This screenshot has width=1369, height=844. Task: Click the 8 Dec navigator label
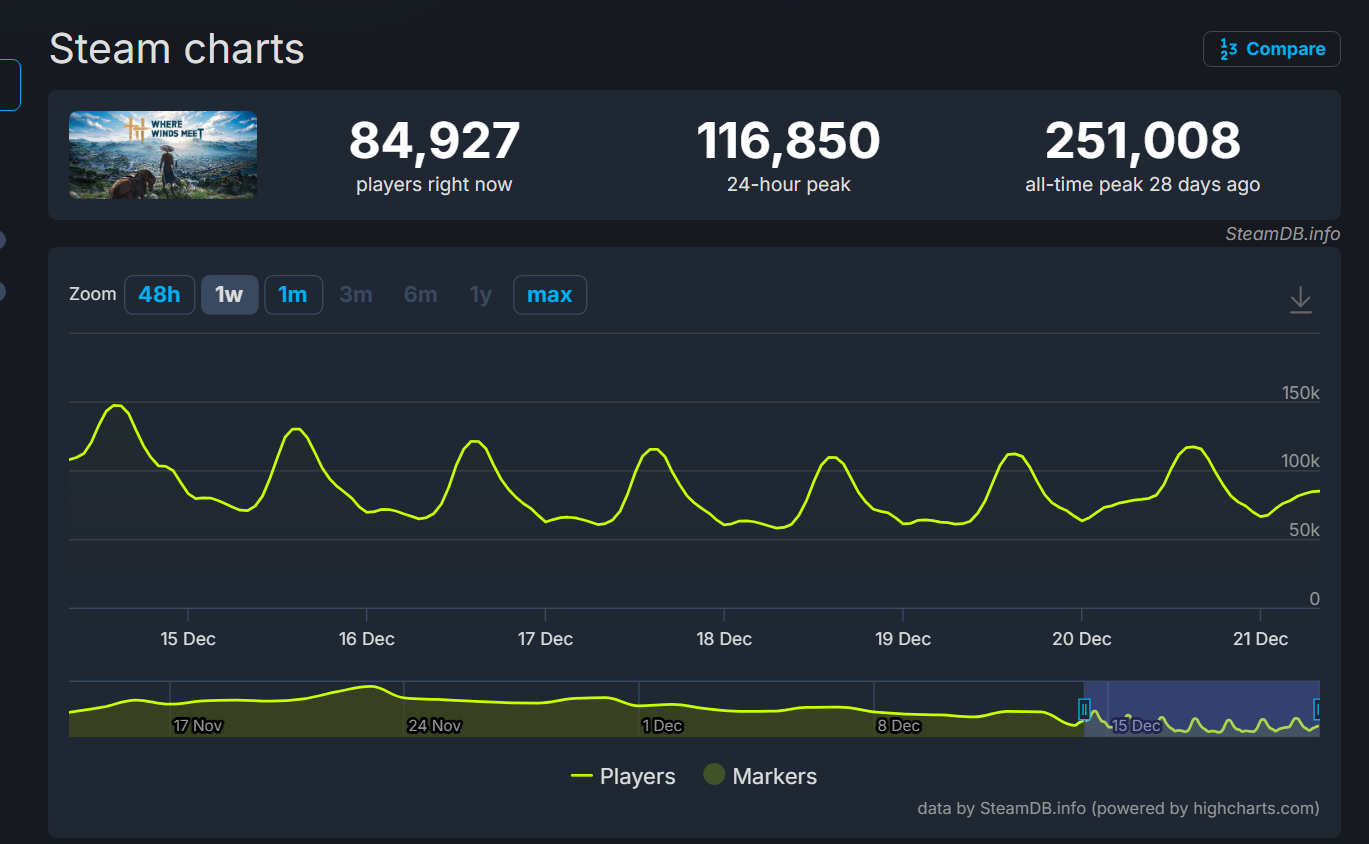click(898, 726)
